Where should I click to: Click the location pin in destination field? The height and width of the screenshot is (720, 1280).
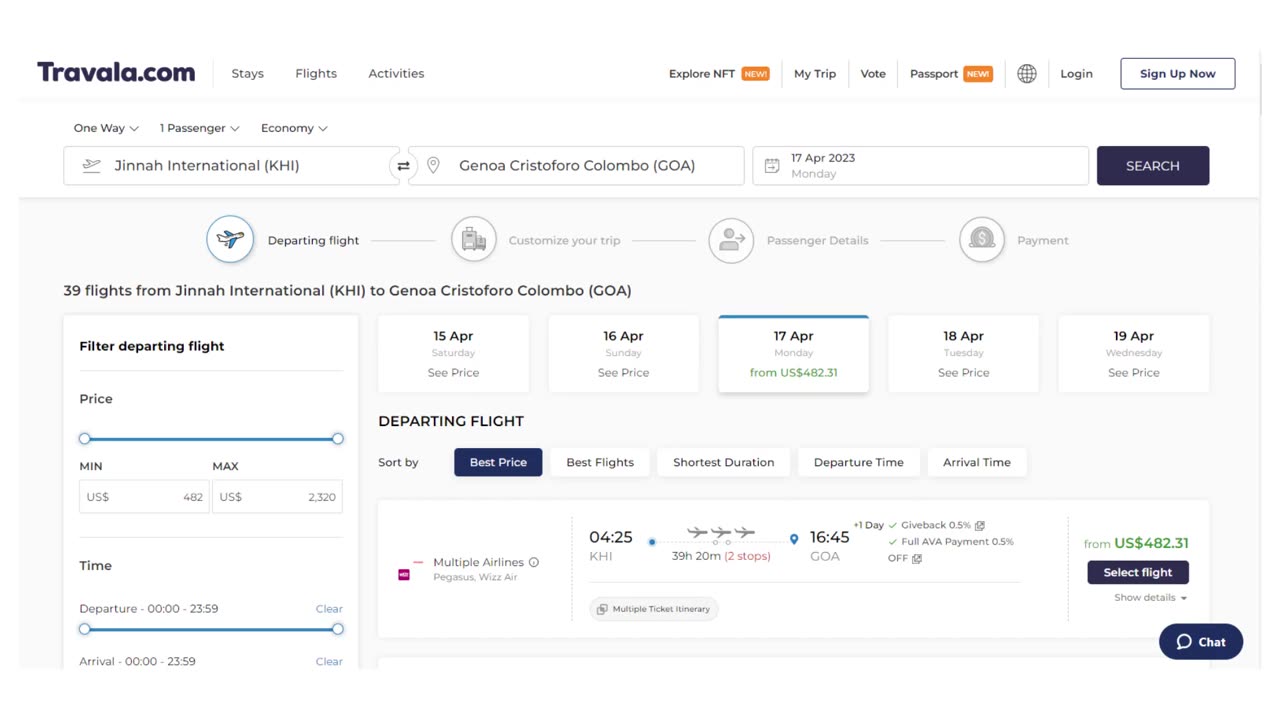click(x=433, y=166)
